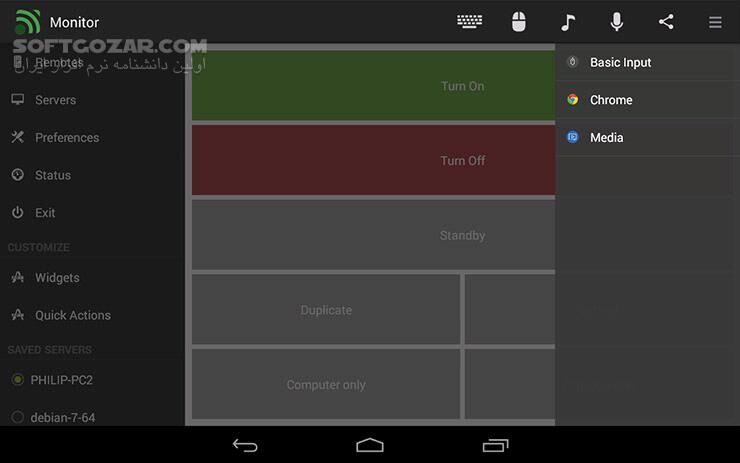Click the Chrome logo icon
The image size is (740, 463).
click(x=572, y=100)
